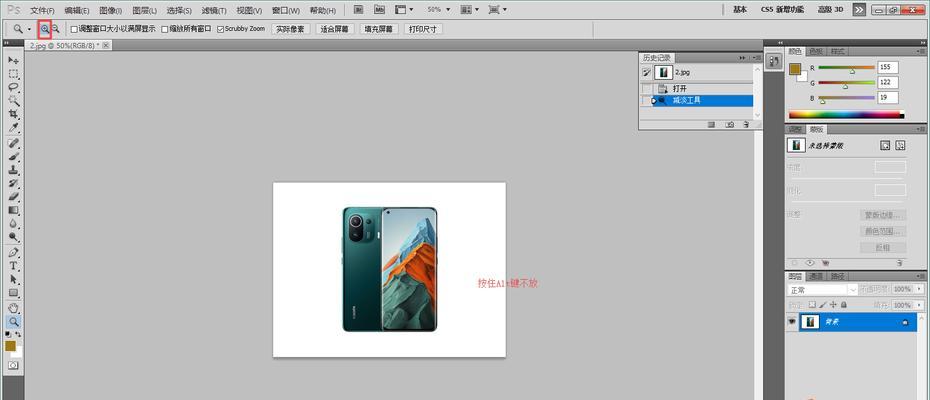Select the Brush tool
This screenshot has width=930, height=400.
point(13,157)
